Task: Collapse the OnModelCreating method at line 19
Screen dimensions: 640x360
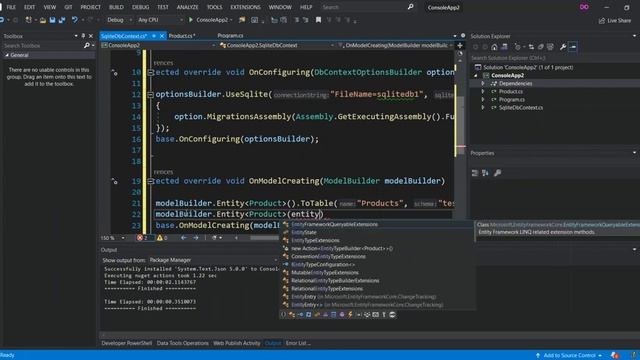Action: (150, 181)
